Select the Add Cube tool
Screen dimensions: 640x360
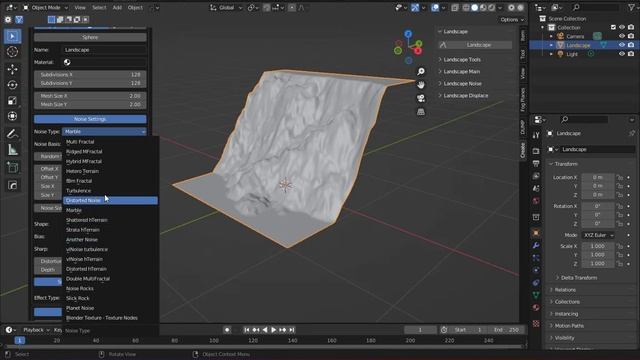pyautogui.click(x=12, y=167)
